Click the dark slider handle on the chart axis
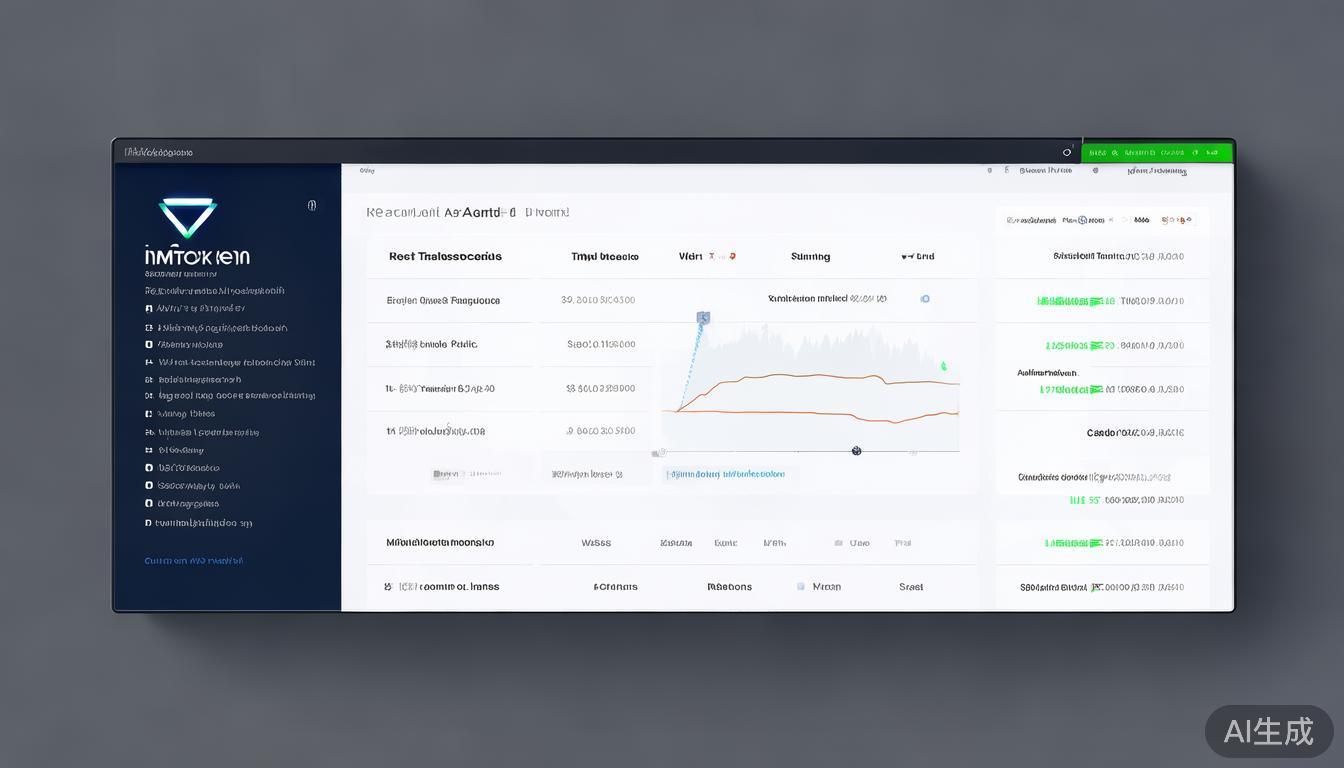This screenshot has width=1344, height=768. [x=856, y=451]
